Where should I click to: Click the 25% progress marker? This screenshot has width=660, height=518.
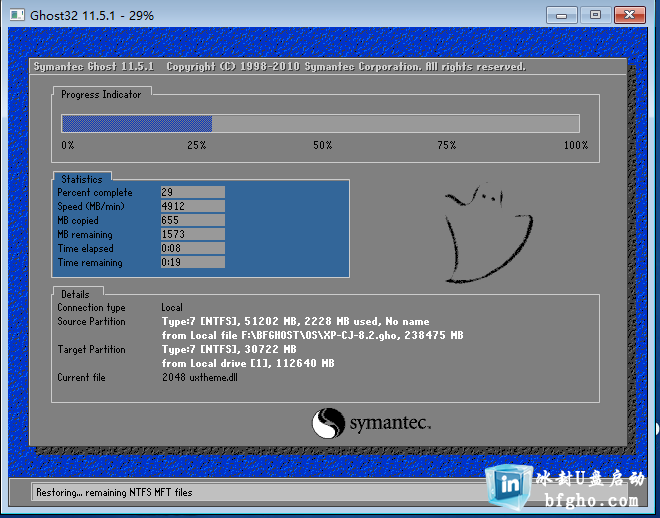pos(197,145)
